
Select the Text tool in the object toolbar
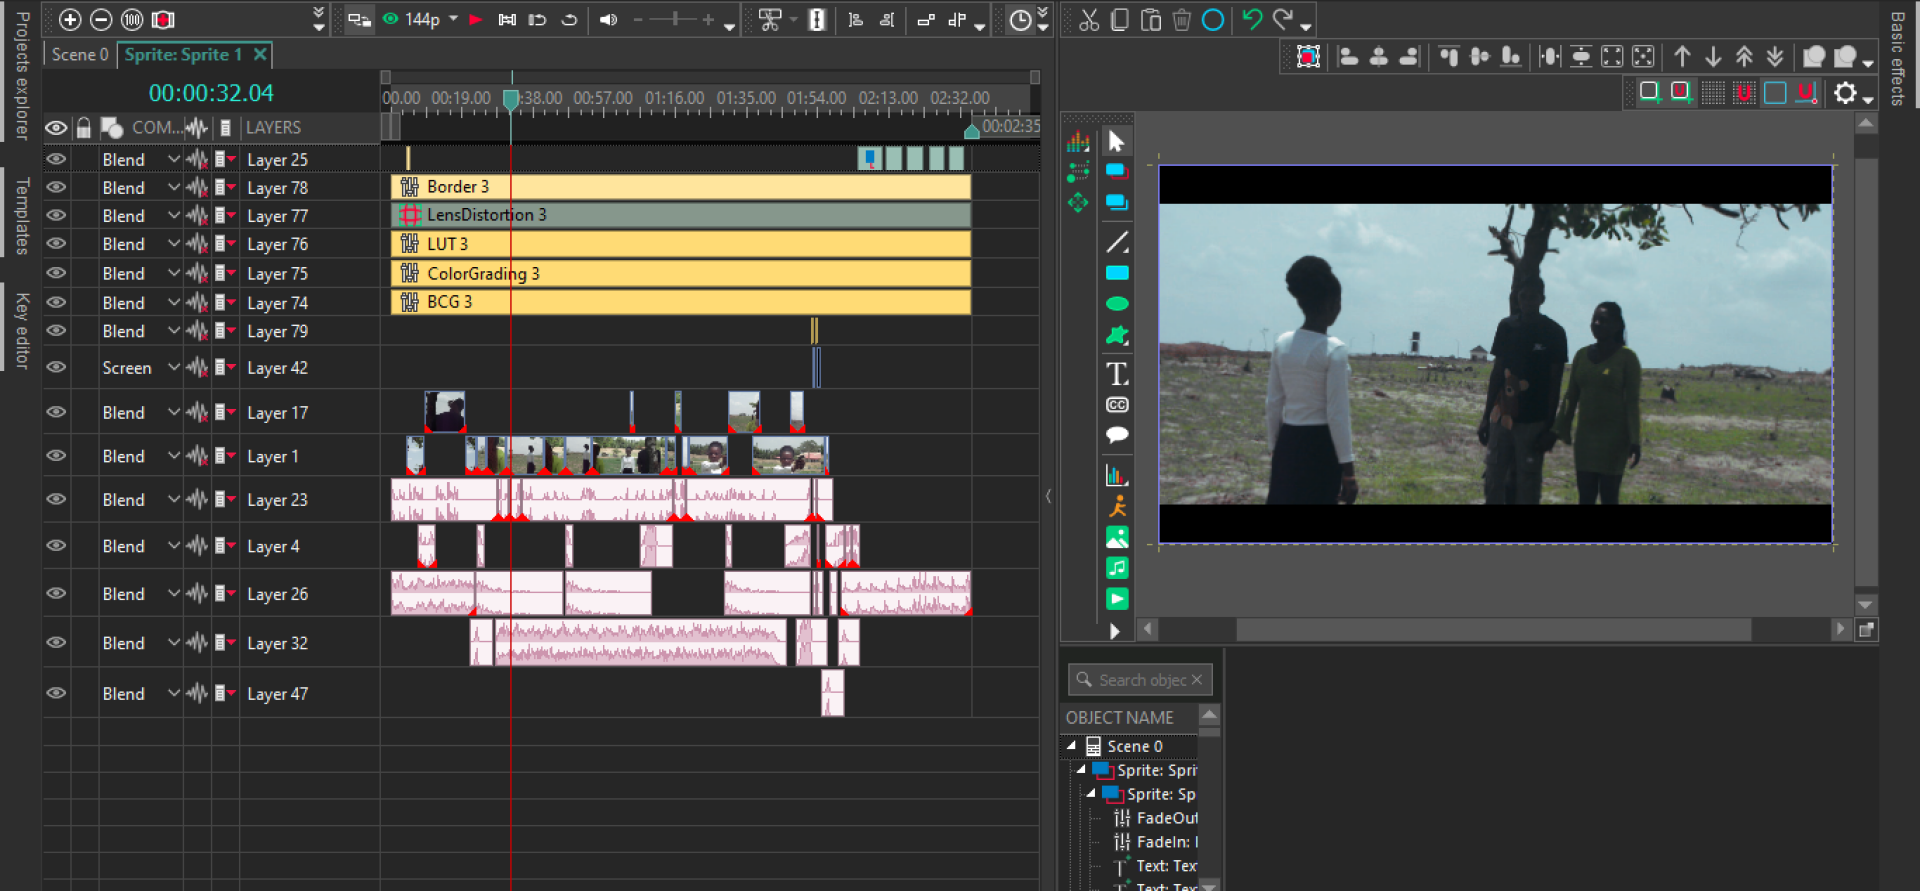(x=1117, y=374)
